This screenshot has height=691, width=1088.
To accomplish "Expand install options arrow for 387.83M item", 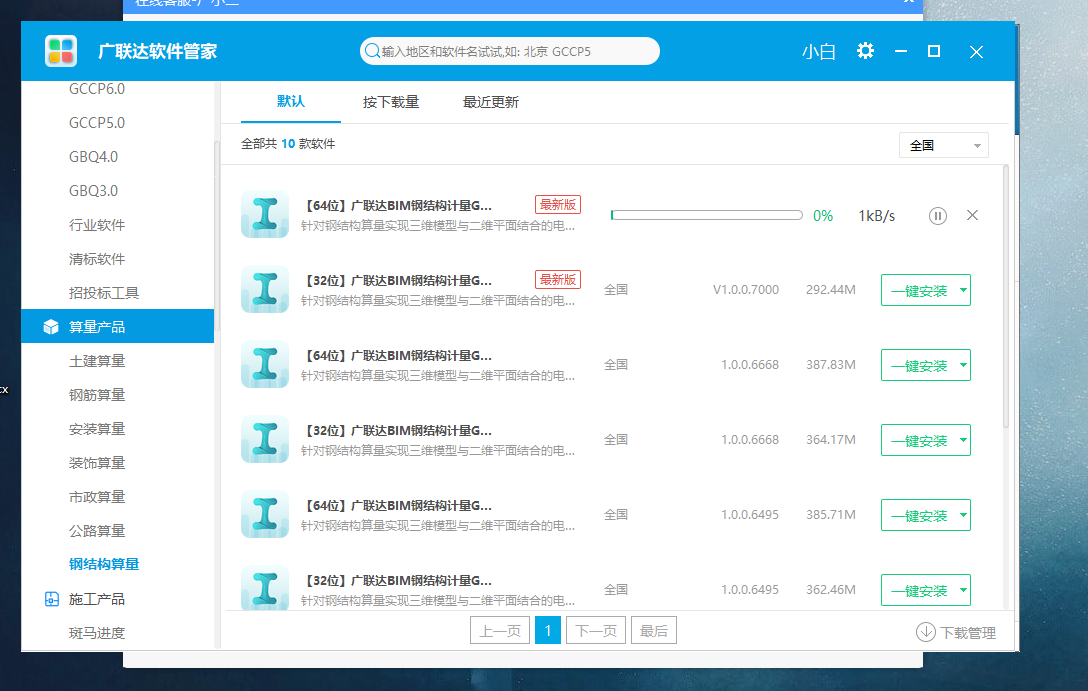I will click(x=963, y=365).
